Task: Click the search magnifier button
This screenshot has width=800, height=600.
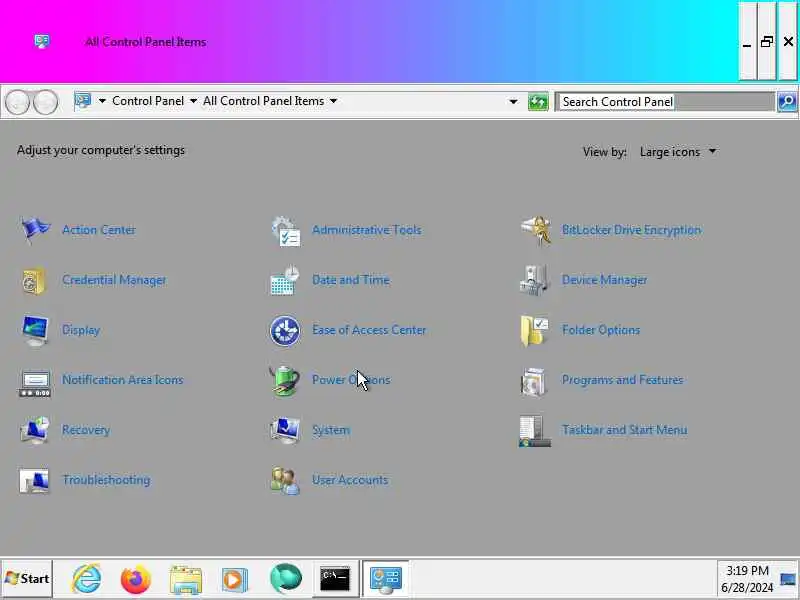Action: pos(787,102)
